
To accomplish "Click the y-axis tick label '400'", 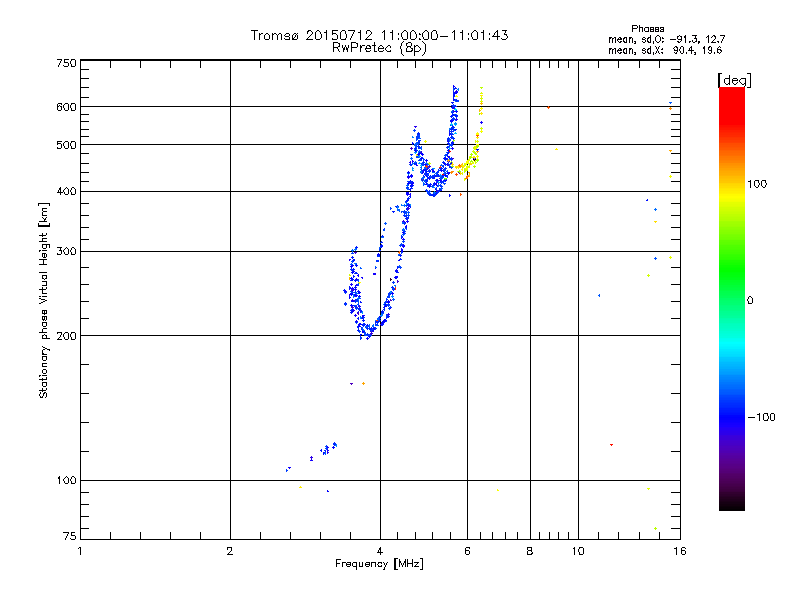I will 66,191.
